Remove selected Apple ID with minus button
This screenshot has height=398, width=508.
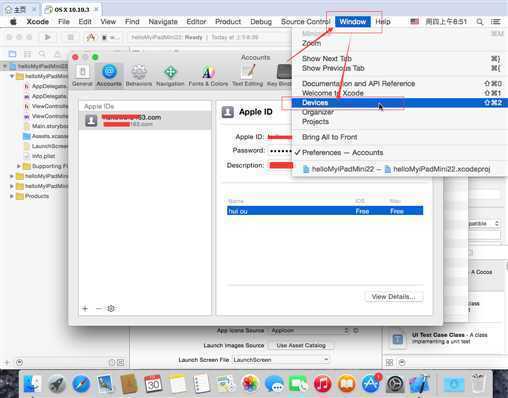tap(98, 308)
